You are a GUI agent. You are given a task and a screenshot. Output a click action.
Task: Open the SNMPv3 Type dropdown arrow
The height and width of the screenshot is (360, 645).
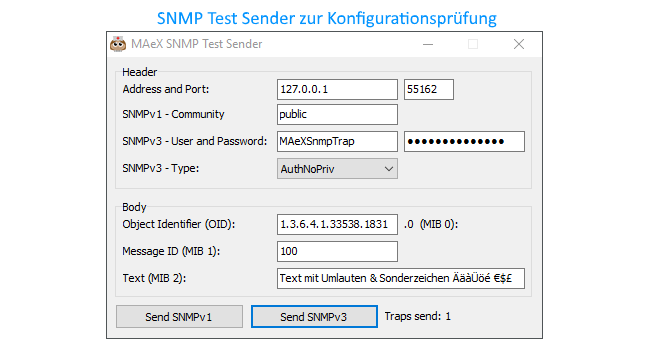pos(389,169)
